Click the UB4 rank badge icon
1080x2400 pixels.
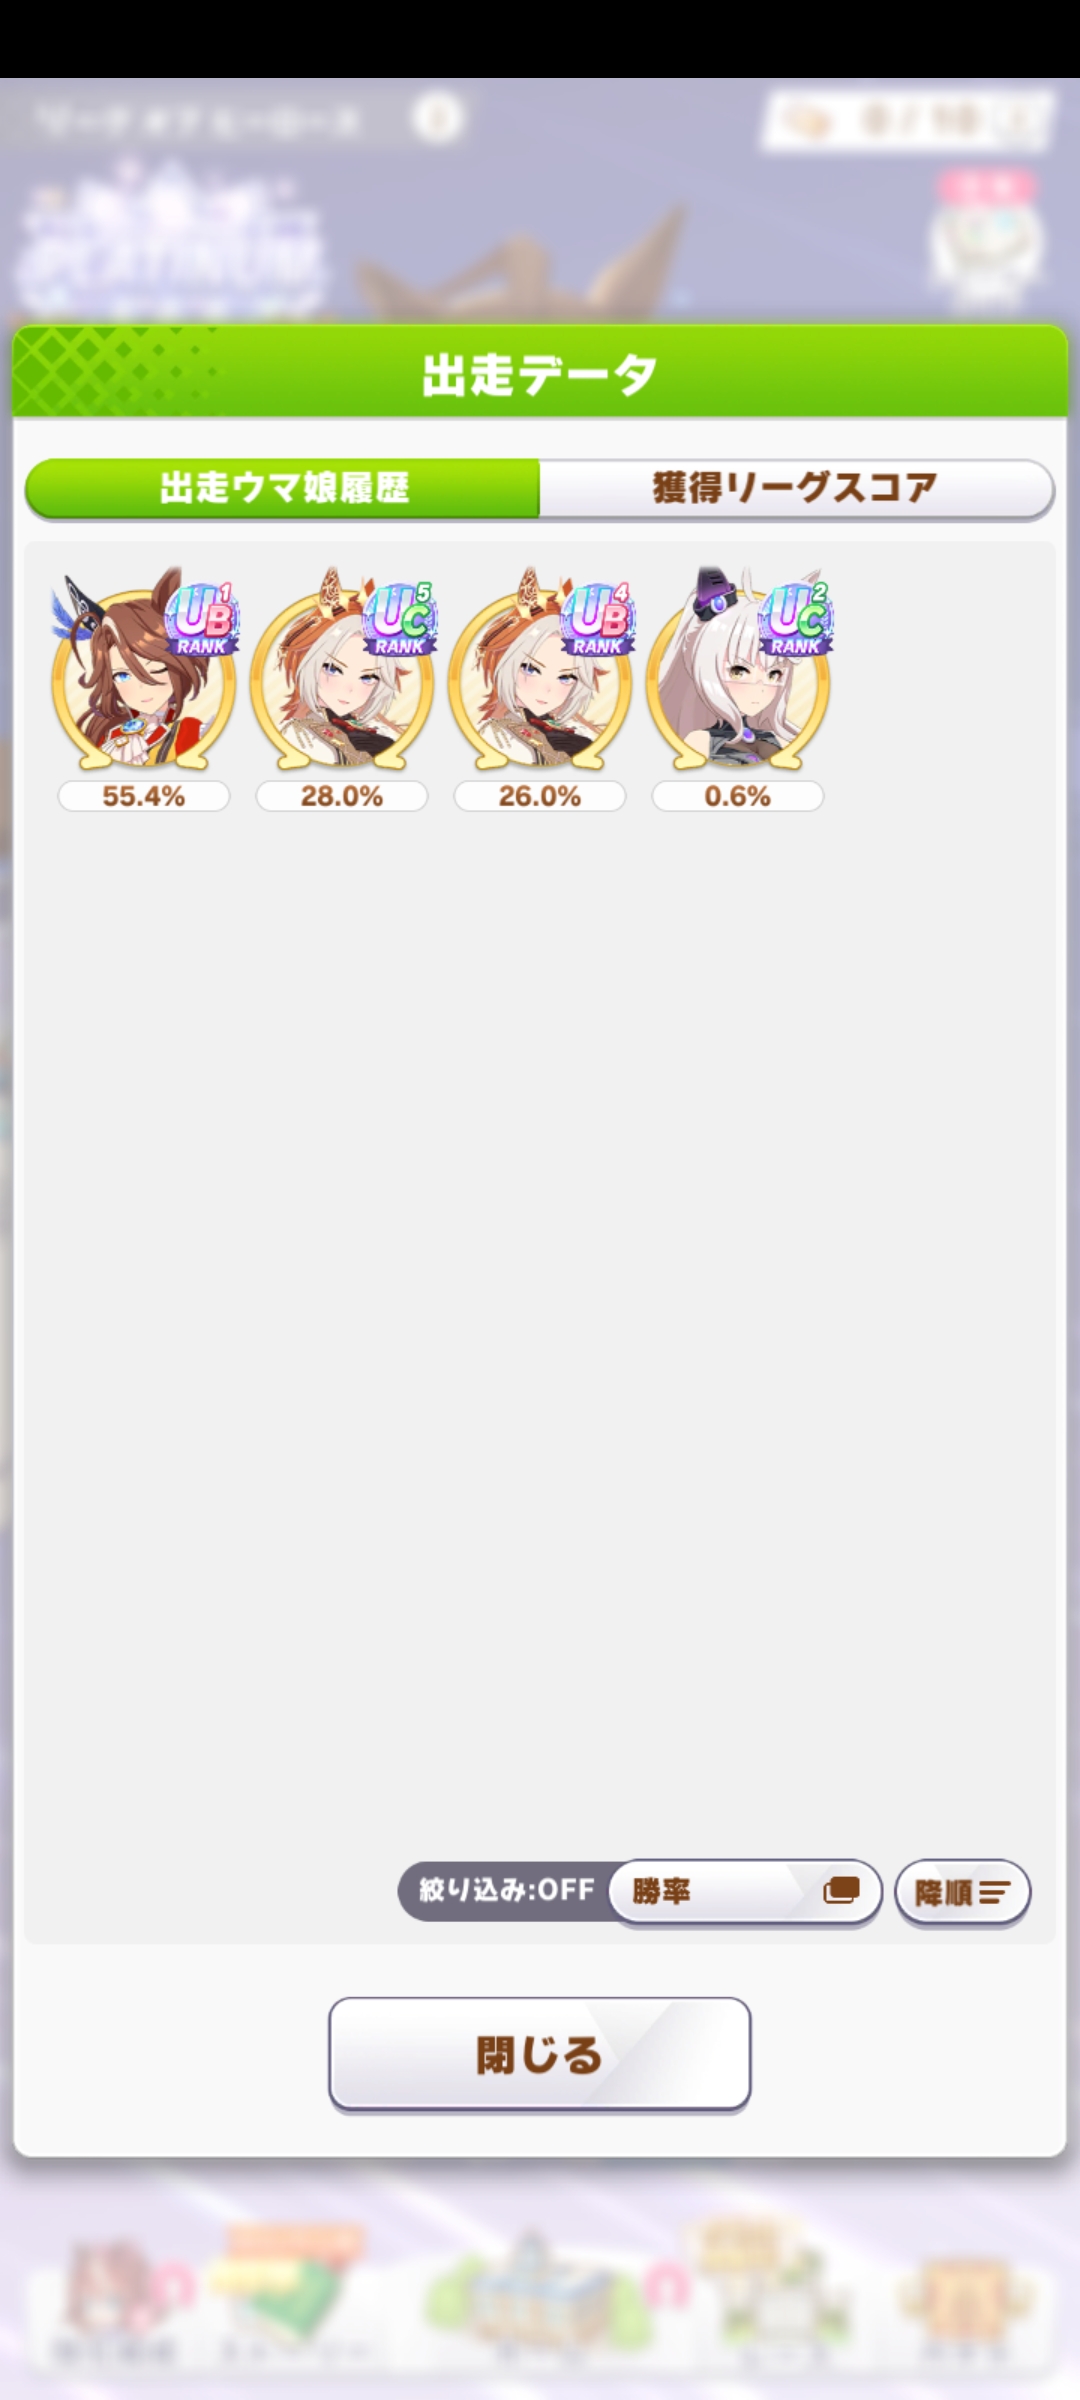(597, 619)
